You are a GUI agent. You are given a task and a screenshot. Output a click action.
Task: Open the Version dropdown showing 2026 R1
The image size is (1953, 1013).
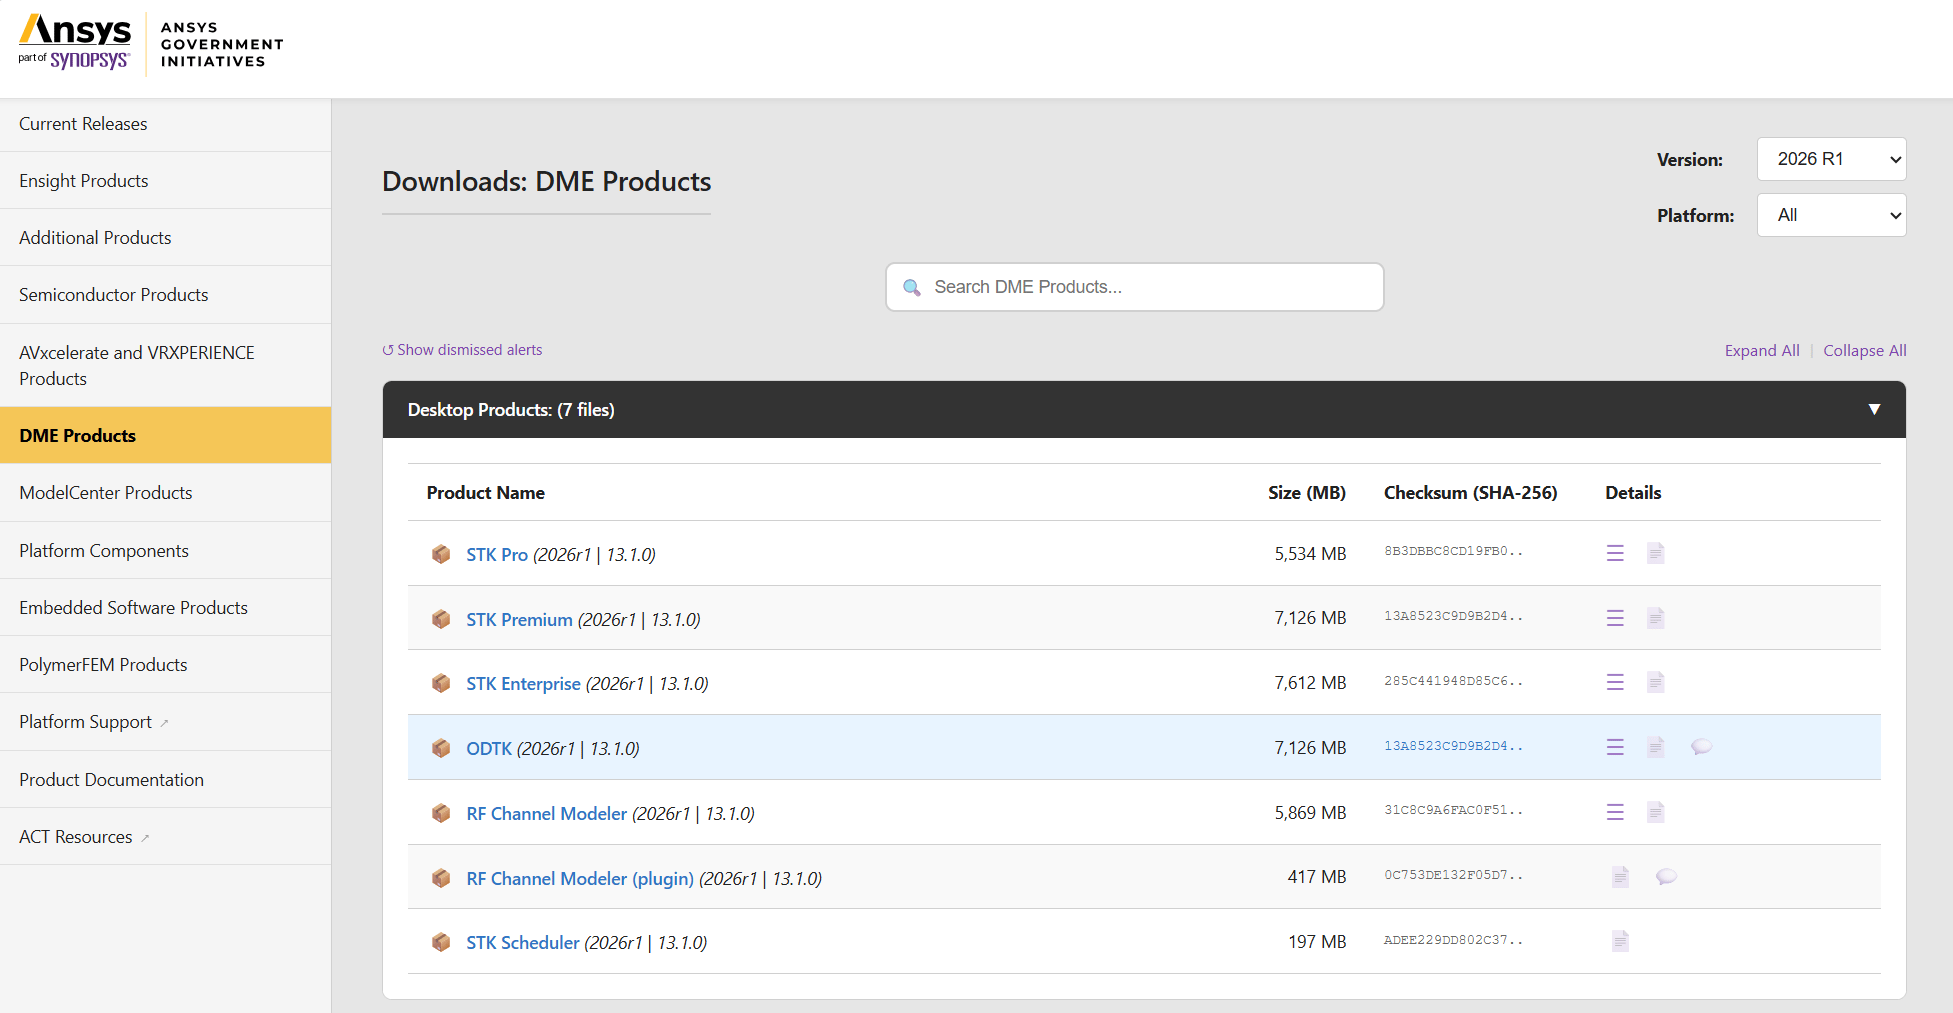click(x=1831, y=159)
